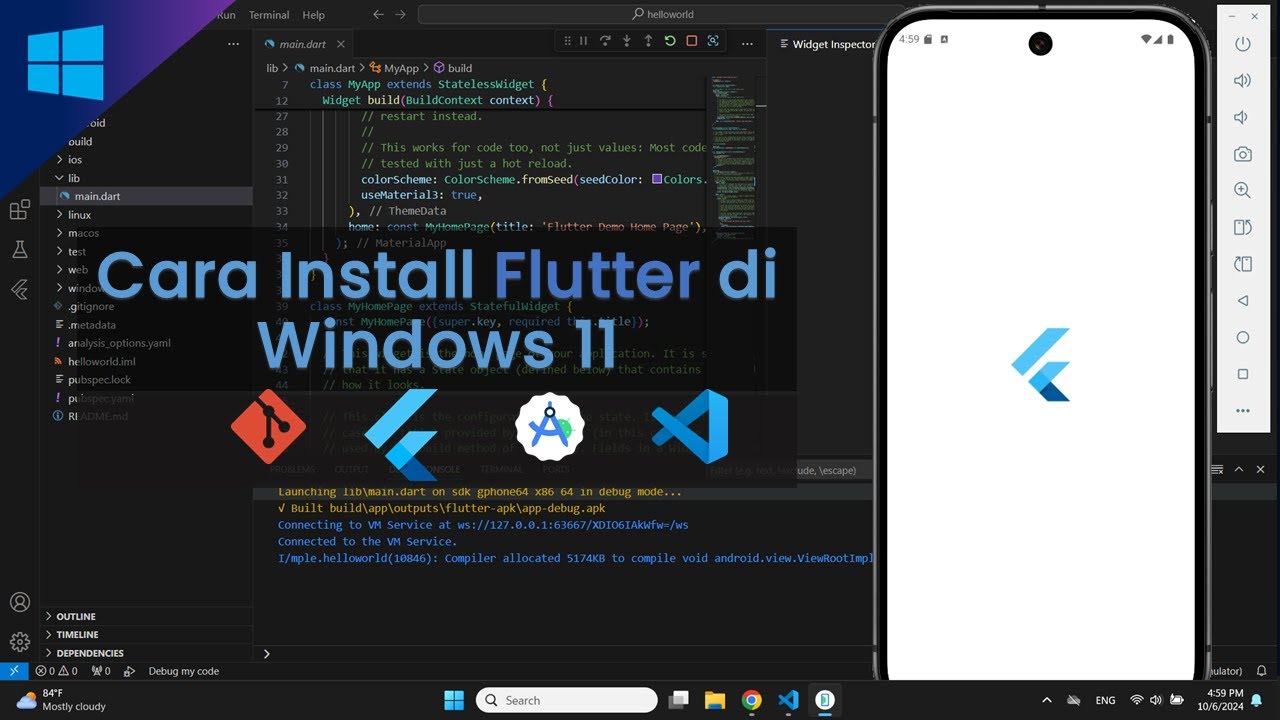Switch to the main.dart editor tab
This screenshot has height=720, width=1280.
(x=303, y=44)
